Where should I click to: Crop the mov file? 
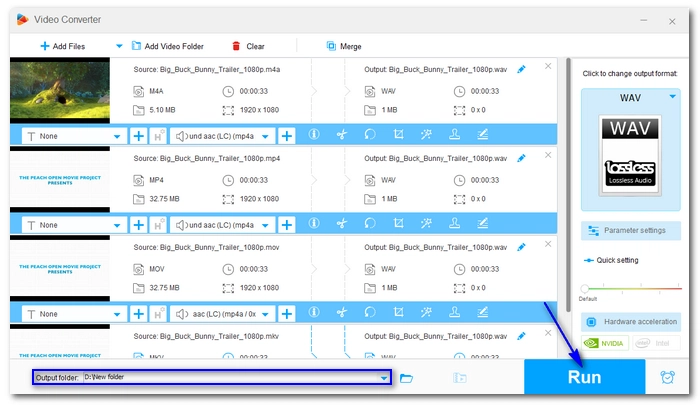(398, 312)
